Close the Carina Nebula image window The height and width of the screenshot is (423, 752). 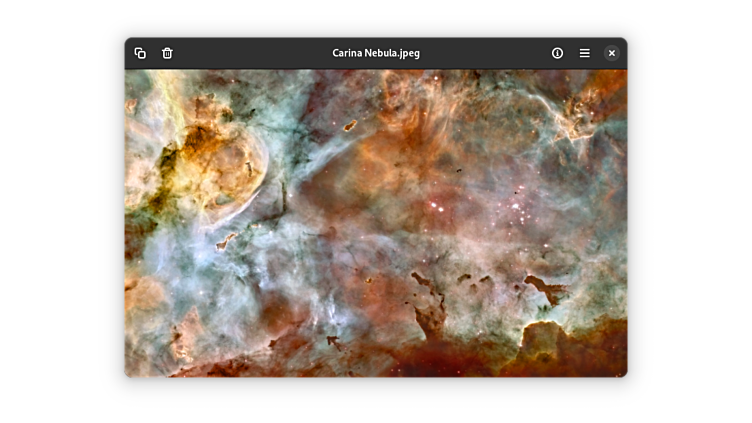[x=611, y=53]
